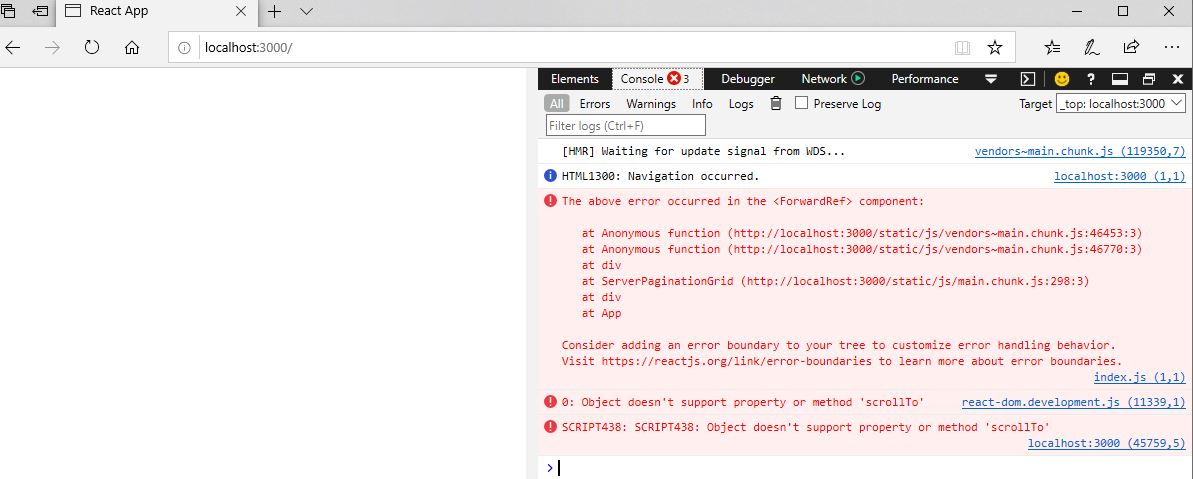This screenshot has width=1193, height=479.
Task: Focus the Filter logs input
Action: (625, 125)
